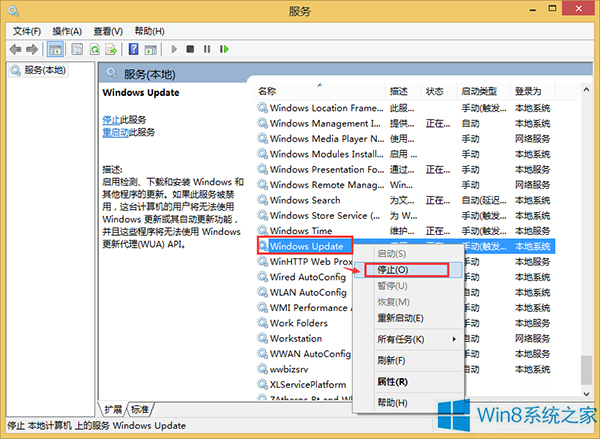The width and height of the screenshot is (600, 439).
Task: Select the Workstation service
Action: (x=296, y=339)
